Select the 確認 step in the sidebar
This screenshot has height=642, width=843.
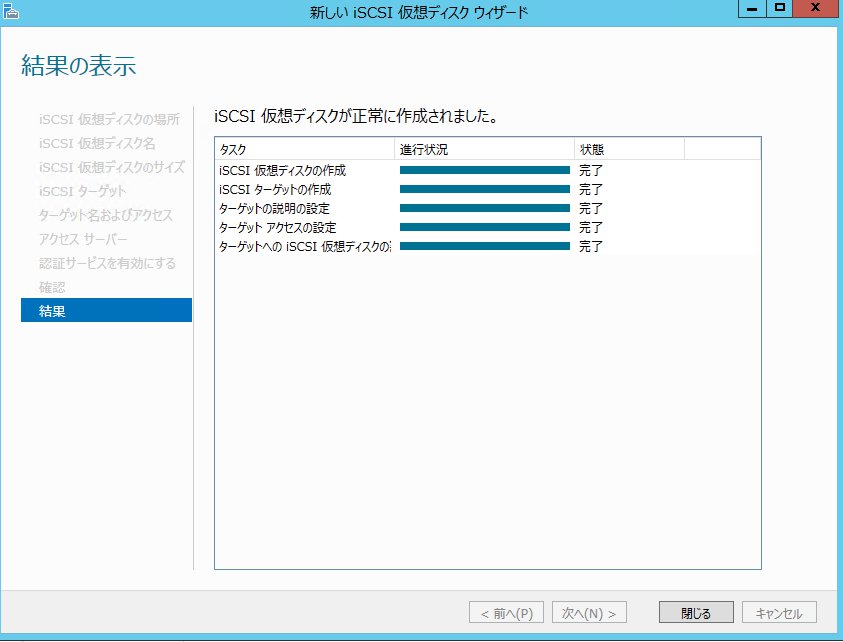52,287
